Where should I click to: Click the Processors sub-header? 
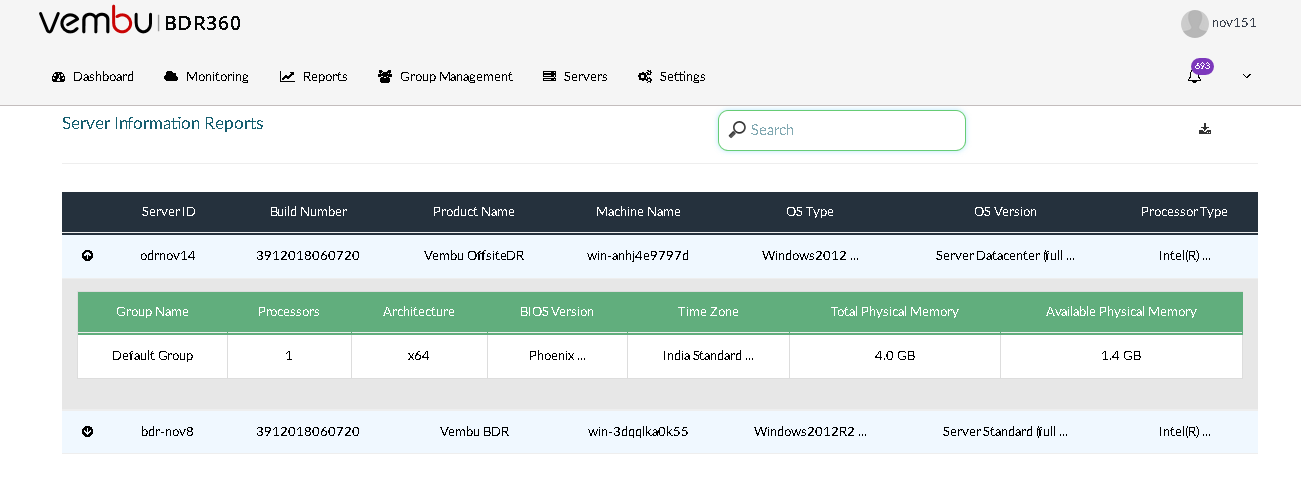[289, 312]
